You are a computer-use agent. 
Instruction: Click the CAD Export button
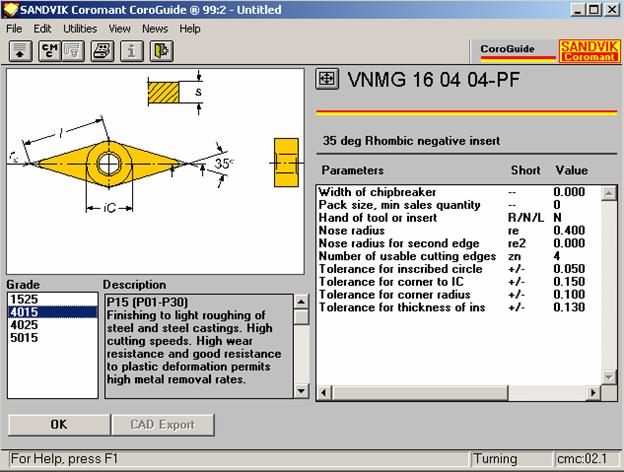pos(163,425)
